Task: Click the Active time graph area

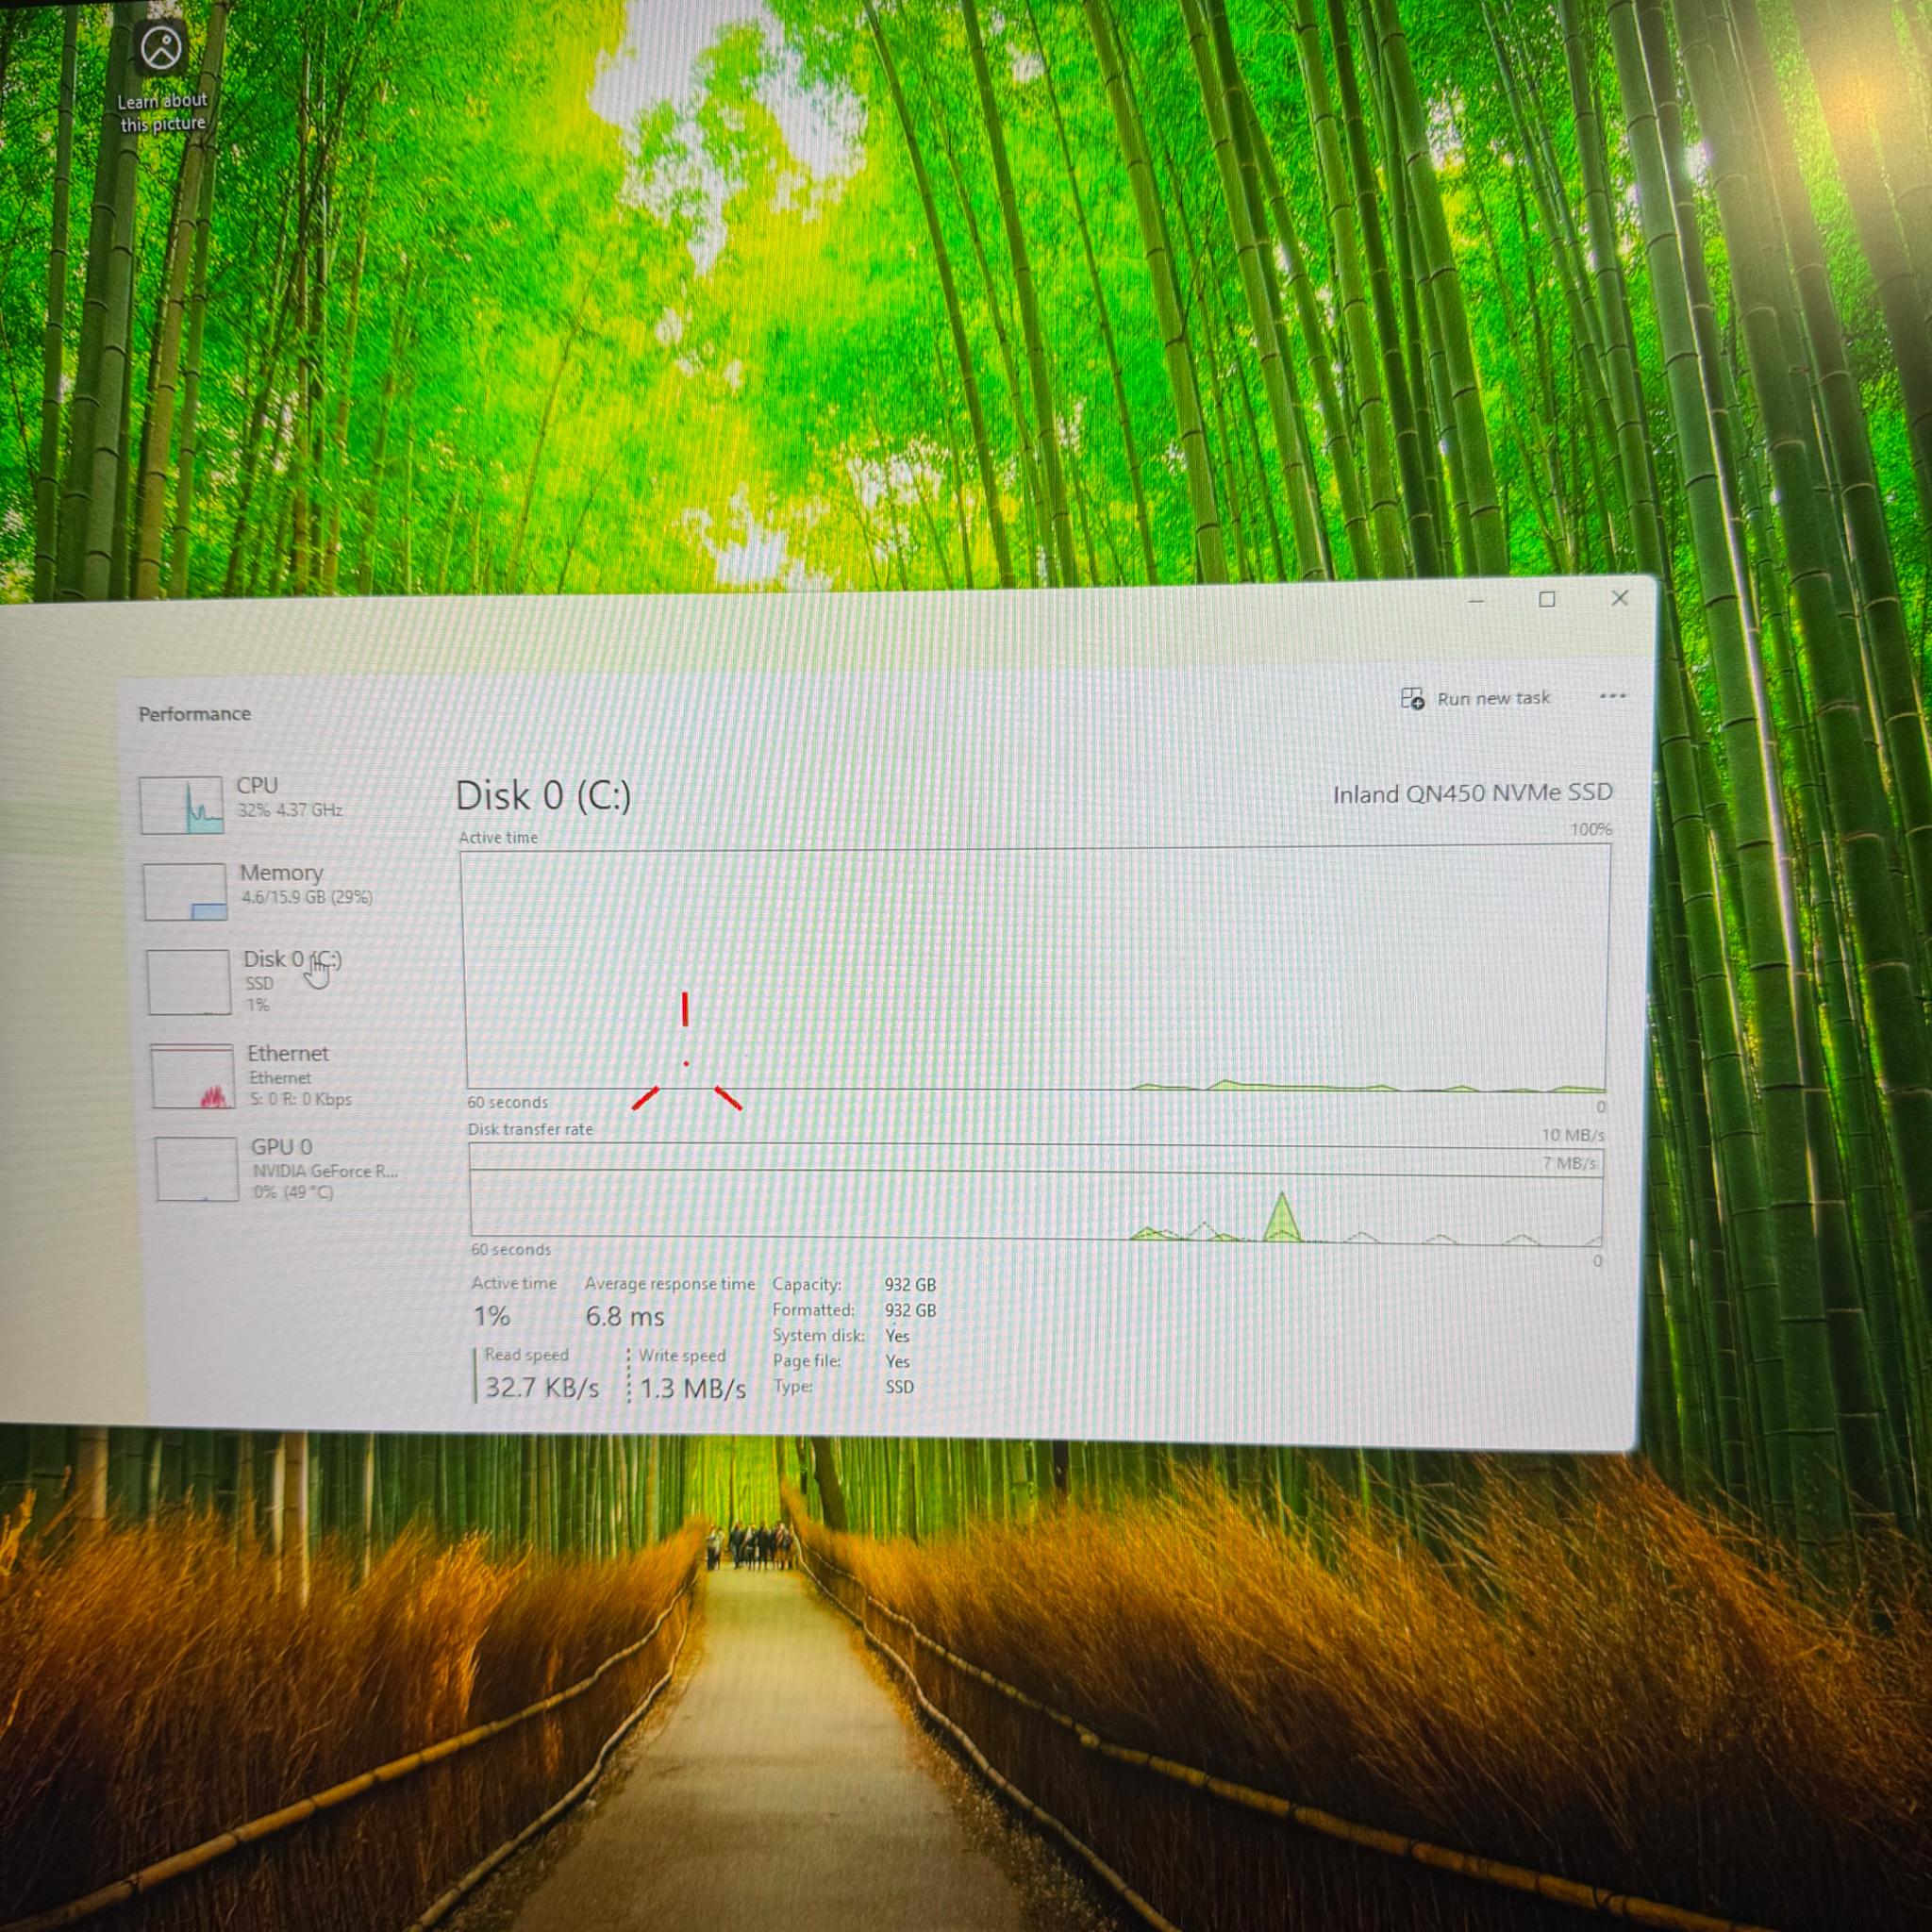Action: [x=1035, y=968]
